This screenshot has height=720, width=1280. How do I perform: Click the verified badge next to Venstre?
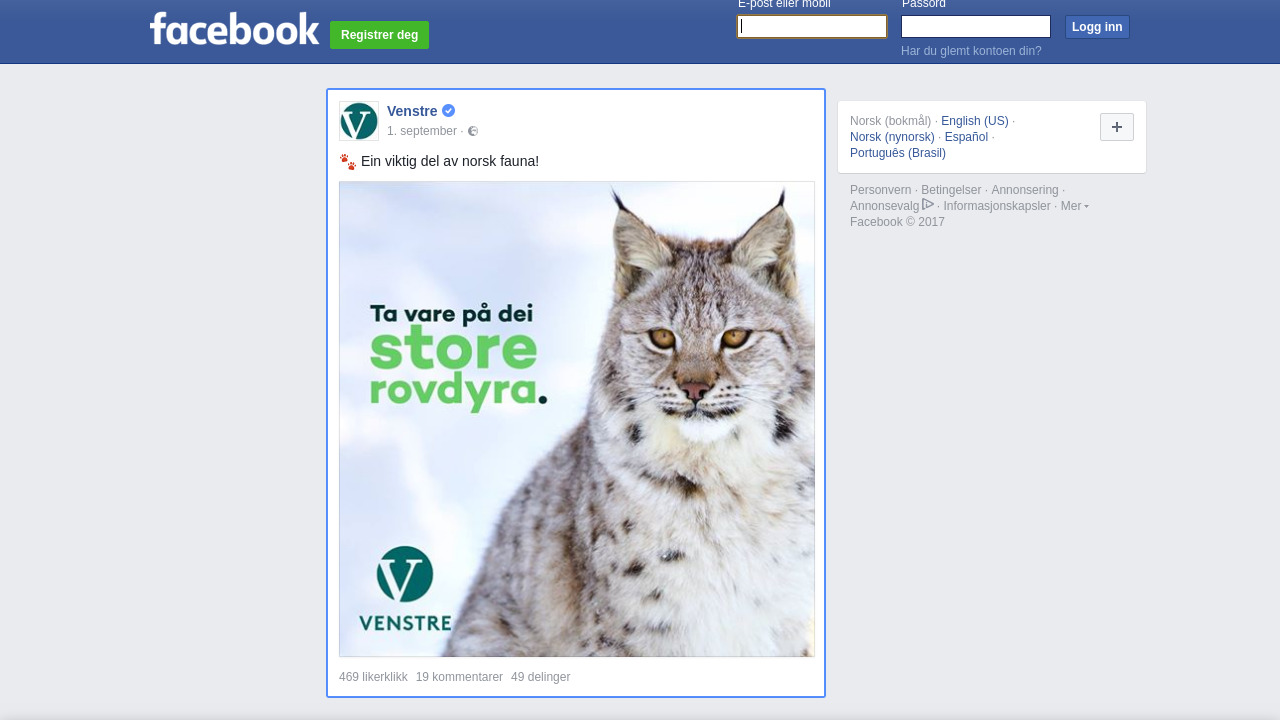coord(449,111)
